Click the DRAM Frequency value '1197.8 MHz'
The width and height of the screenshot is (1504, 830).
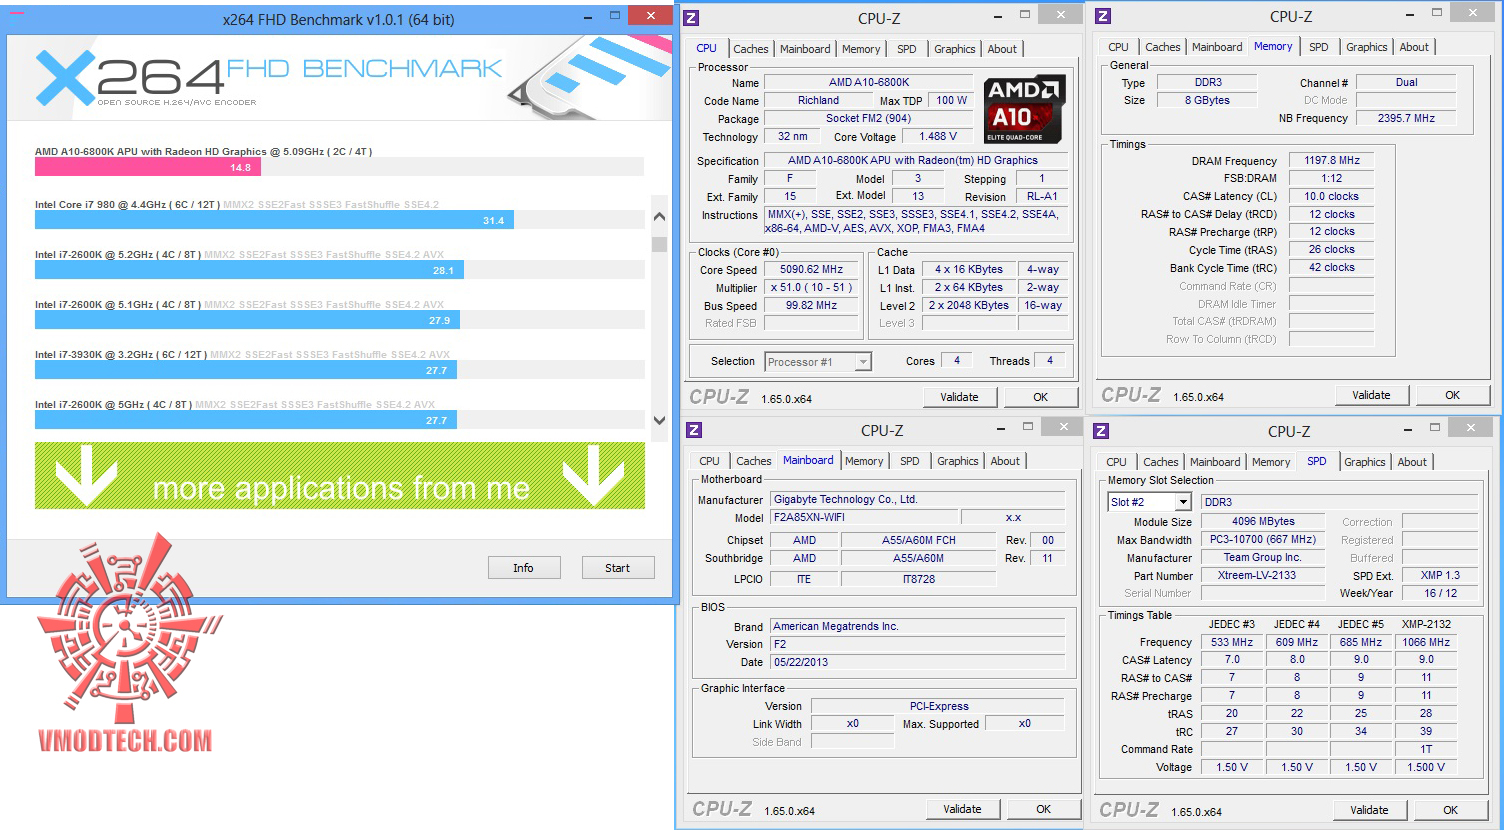click(x=1332, y=160)
